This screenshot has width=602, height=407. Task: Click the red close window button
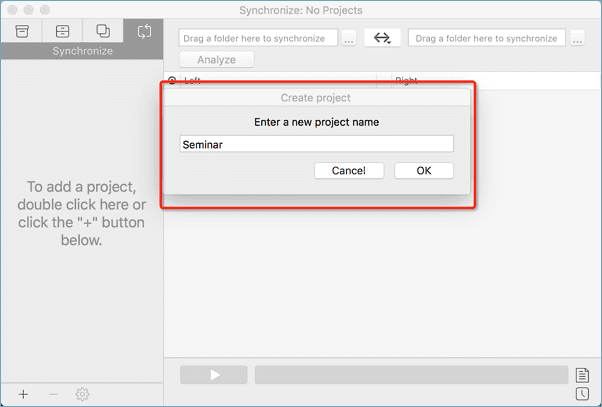click(12, 10)
